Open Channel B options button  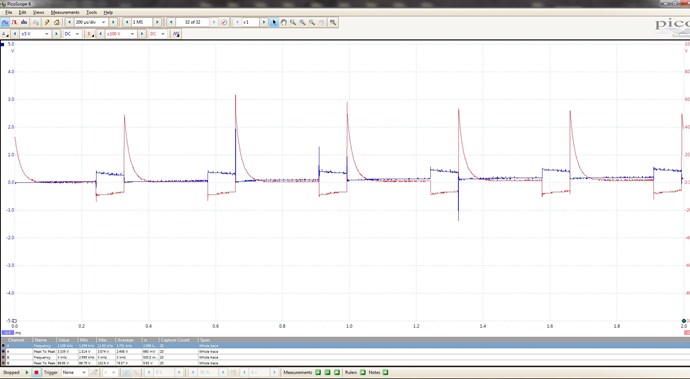[x=90, y=34]
